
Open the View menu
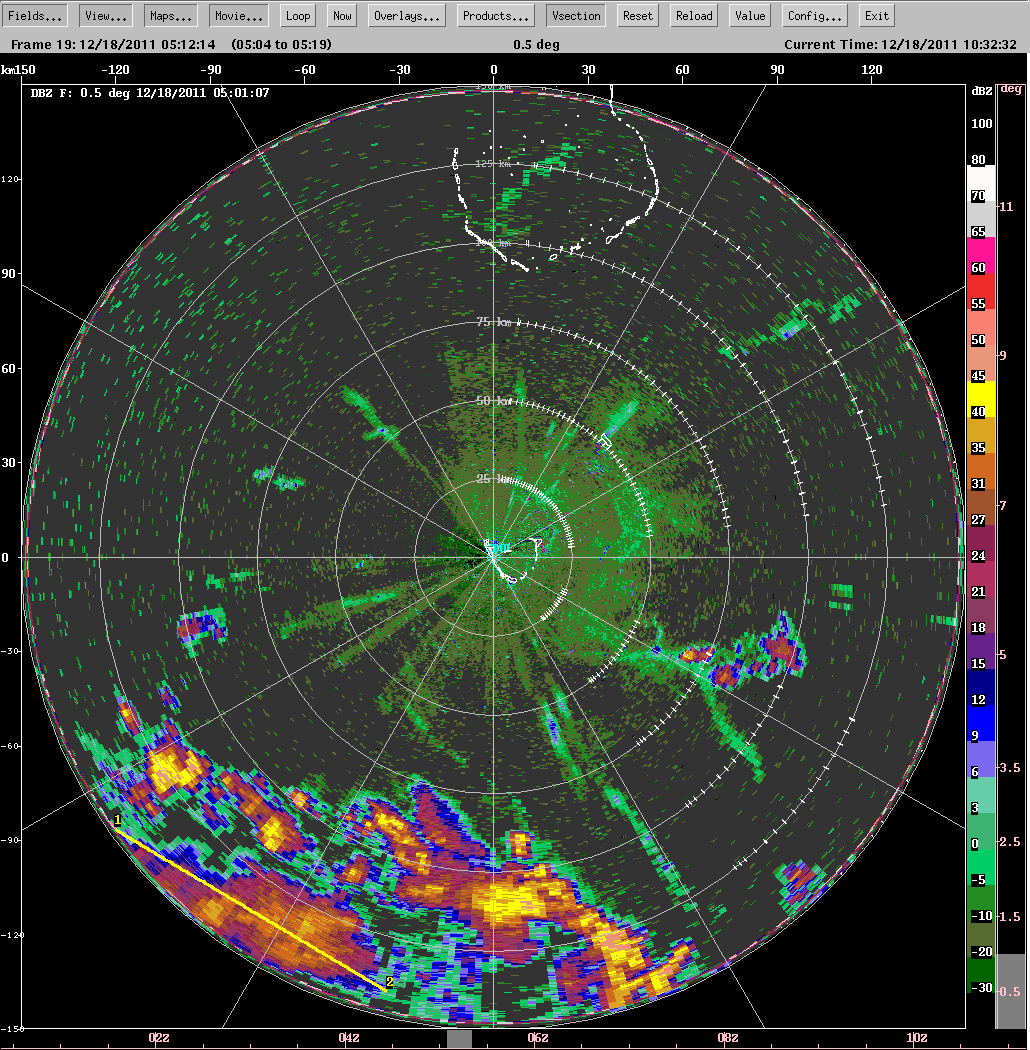point(103,15)
